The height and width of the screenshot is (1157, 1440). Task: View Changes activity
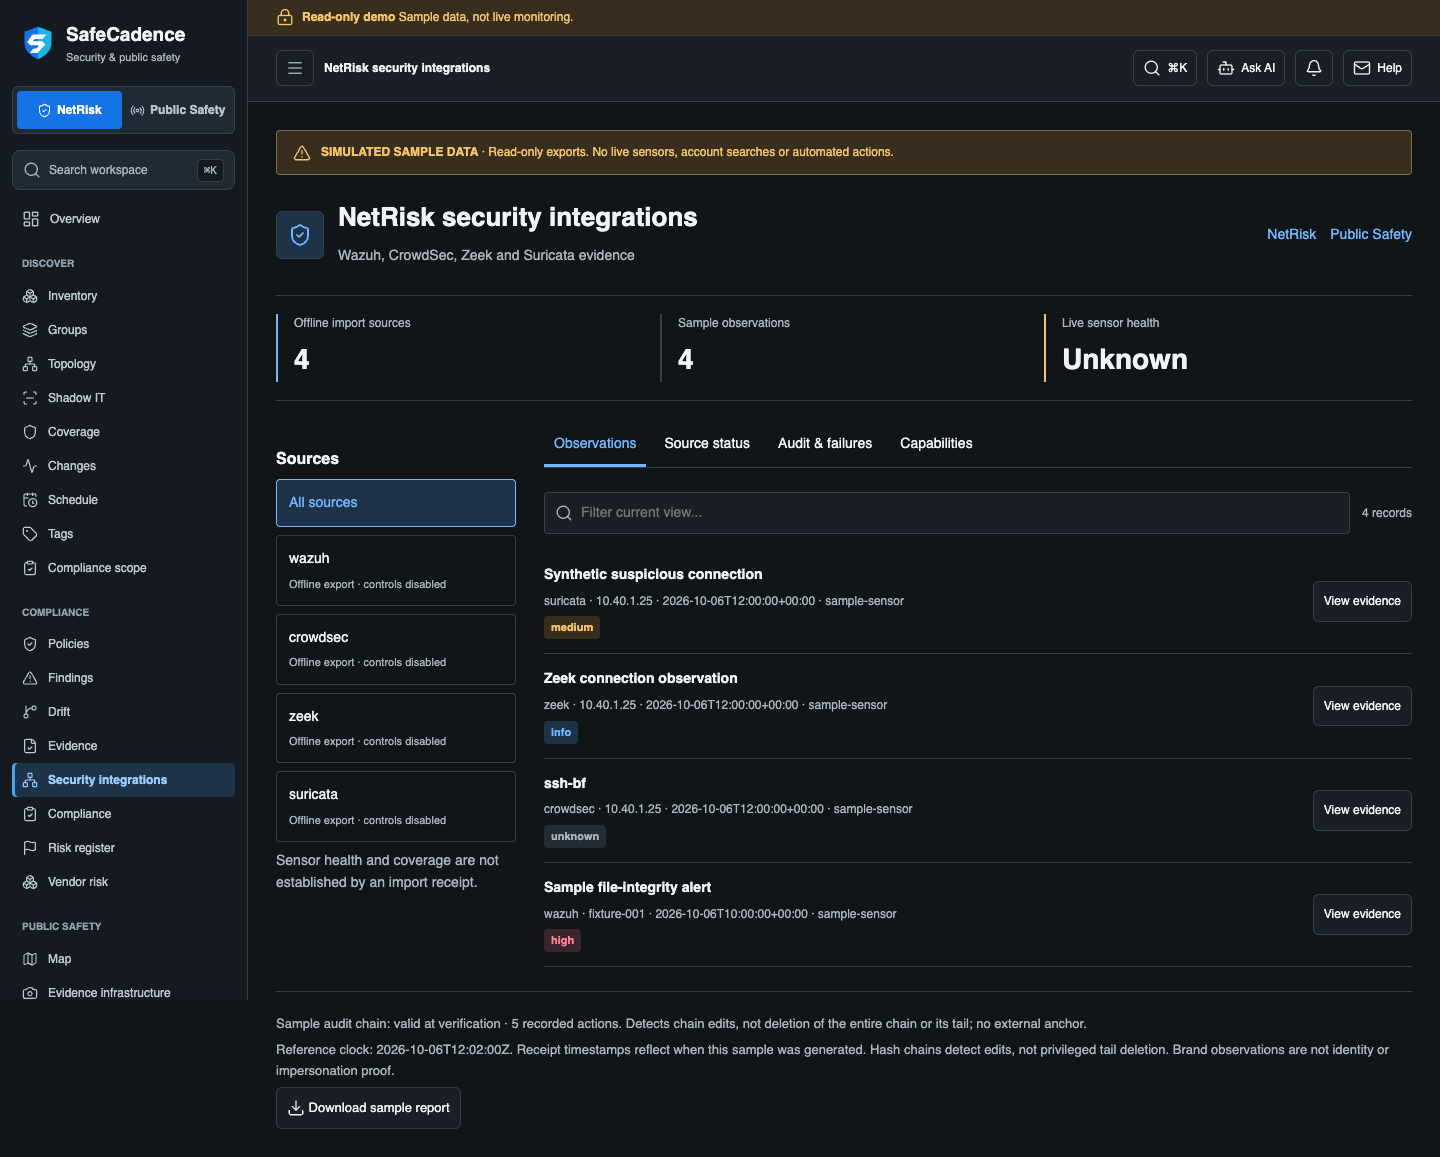pyautogui.click(x=124, y=466)
